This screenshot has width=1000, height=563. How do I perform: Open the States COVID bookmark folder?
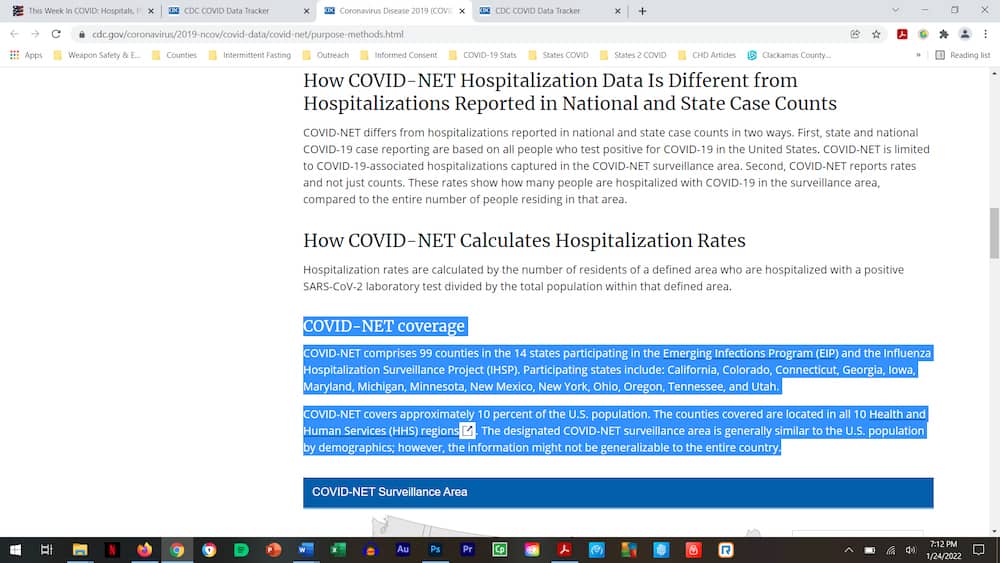point(559,55)
